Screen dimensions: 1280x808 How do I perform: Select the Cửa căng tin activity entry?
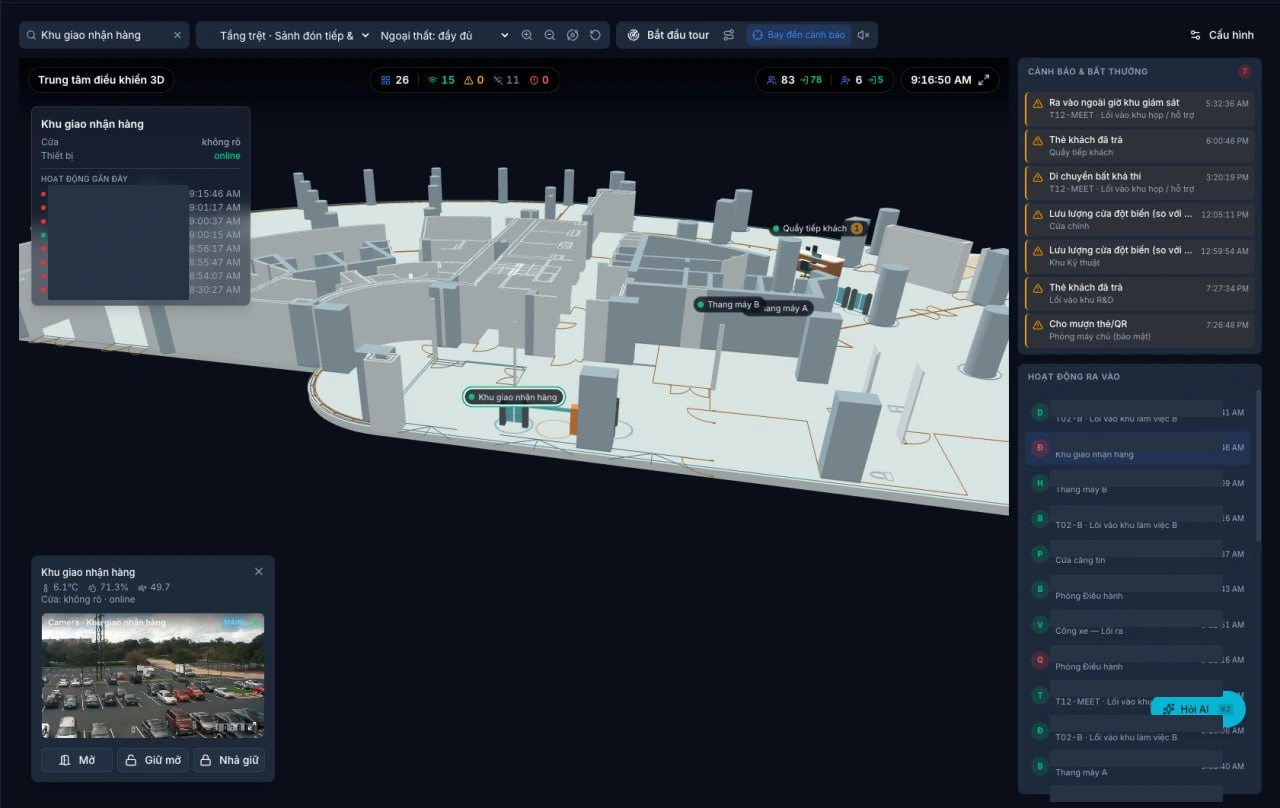coord(1138,554)
